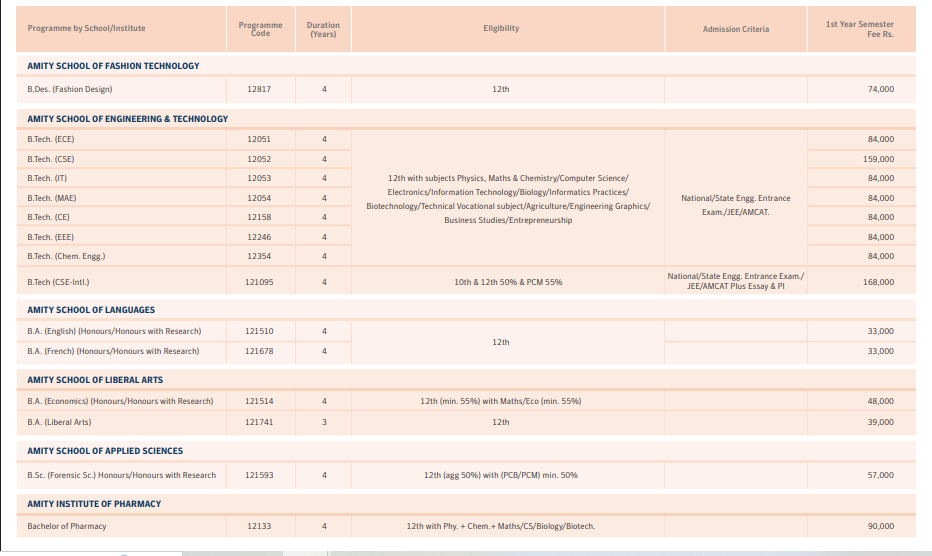Select 'B.A. (Economics) (Honours/Honours with Research)'

pyautogui.click(x=120, y=401)
